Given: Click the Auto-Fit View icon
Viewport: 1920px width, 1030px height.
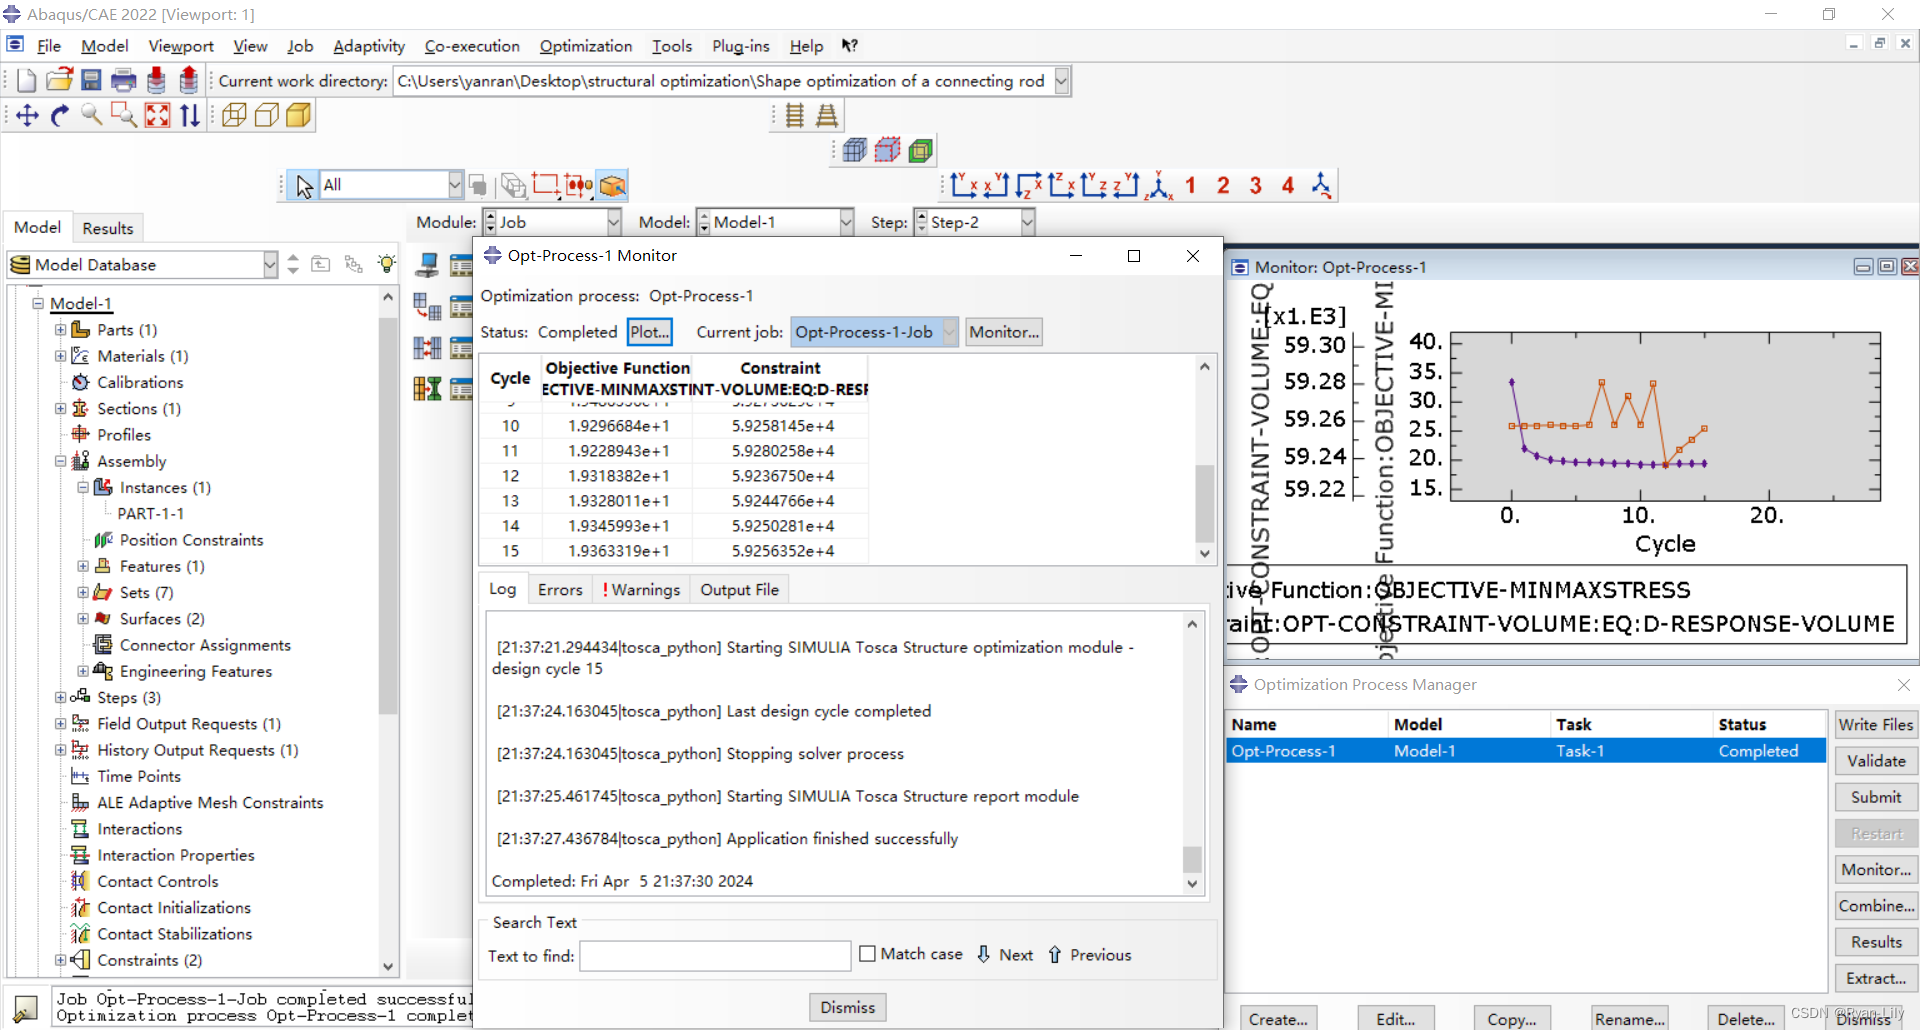Looking at the screenshot, I should pos(157,116).
